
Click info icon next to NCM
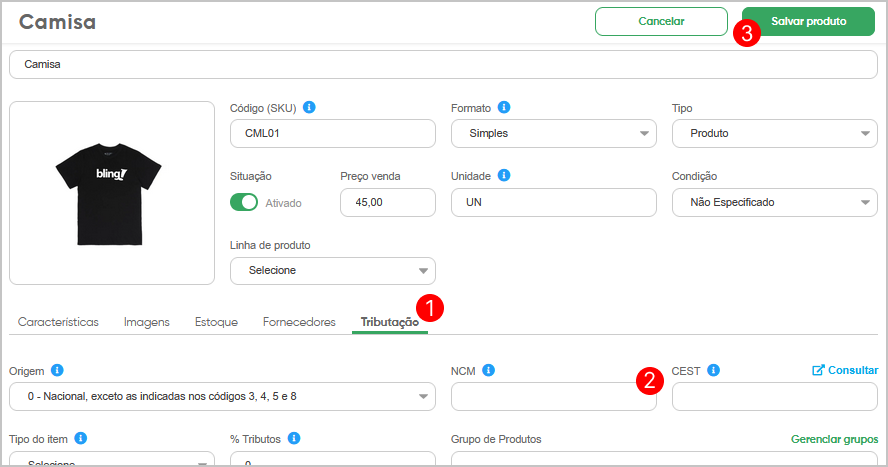pyautogui.click(x=488, y=370)
